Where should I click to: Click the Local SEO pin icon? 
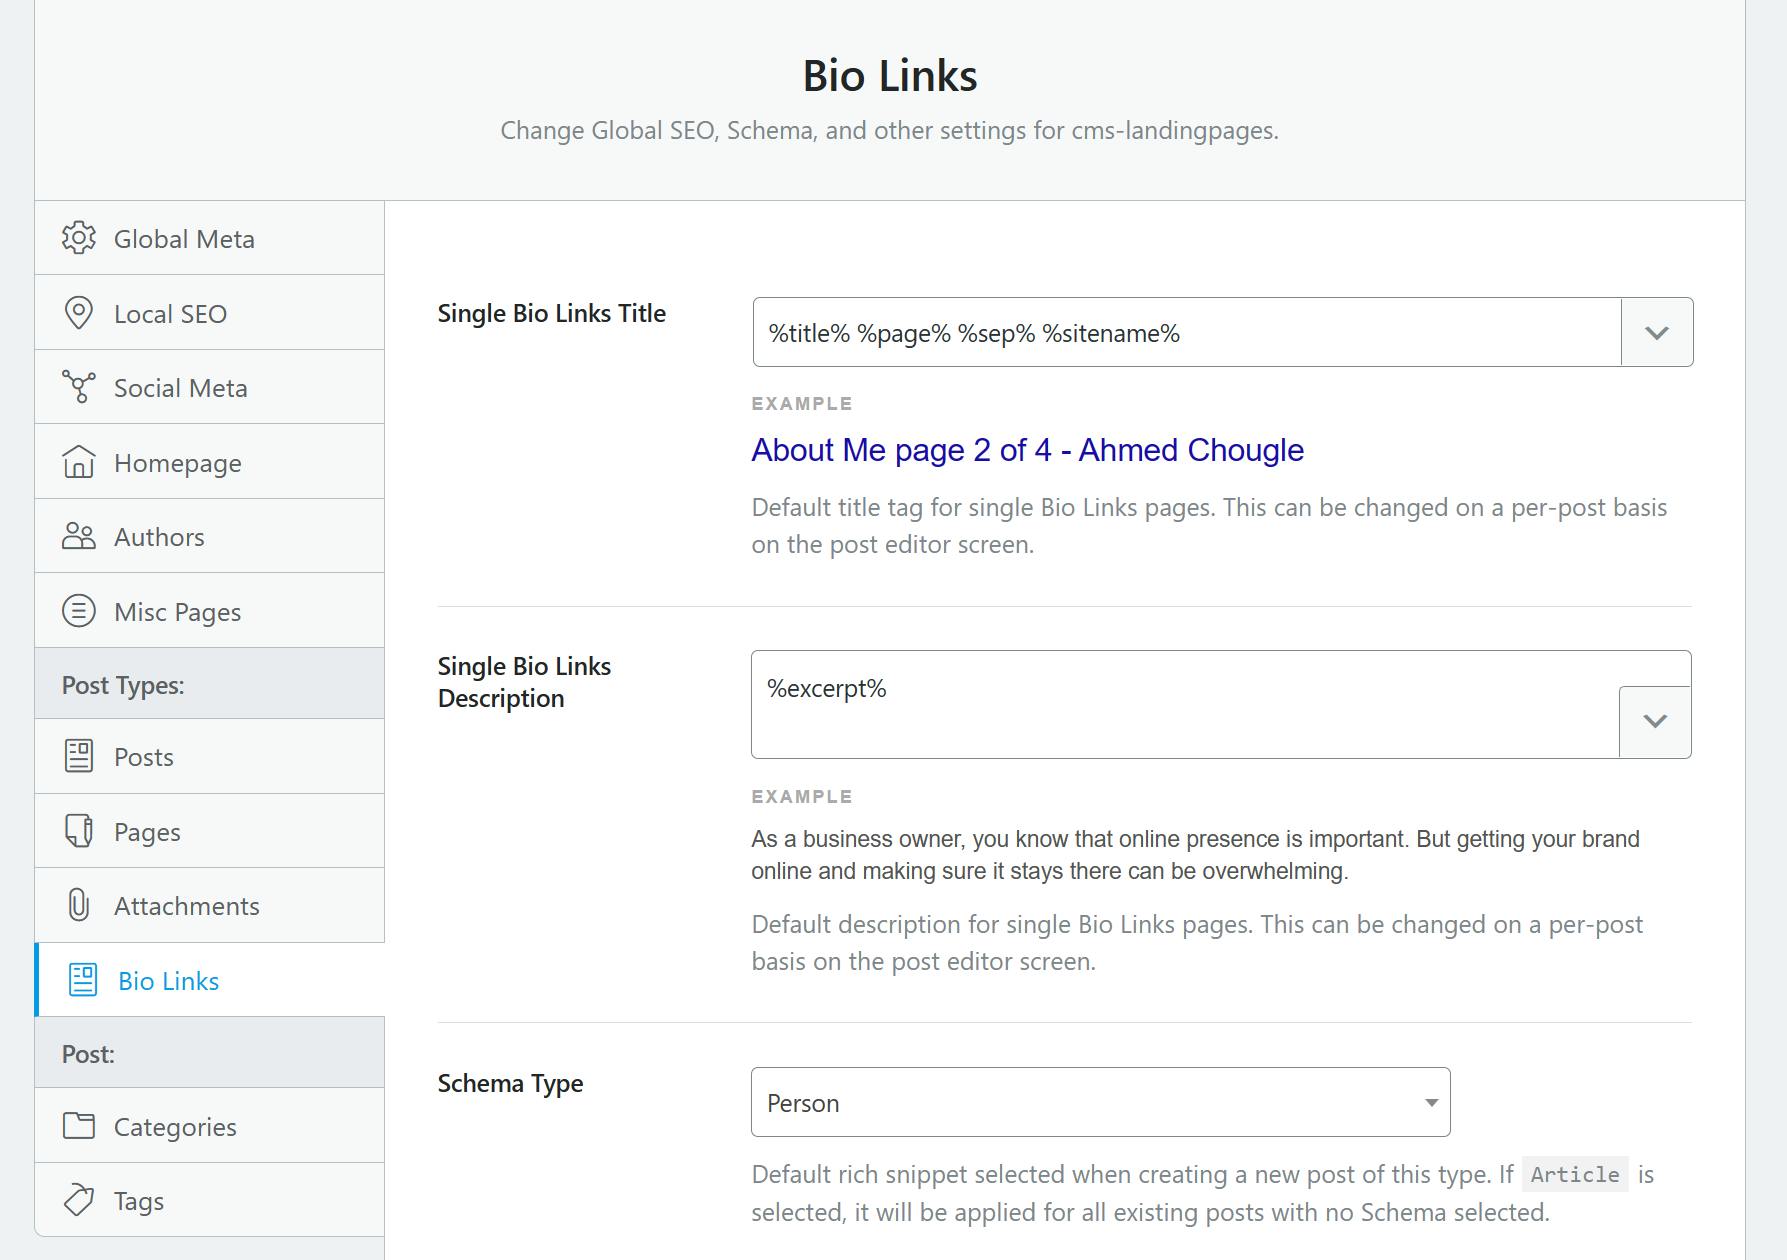(79, 313)
